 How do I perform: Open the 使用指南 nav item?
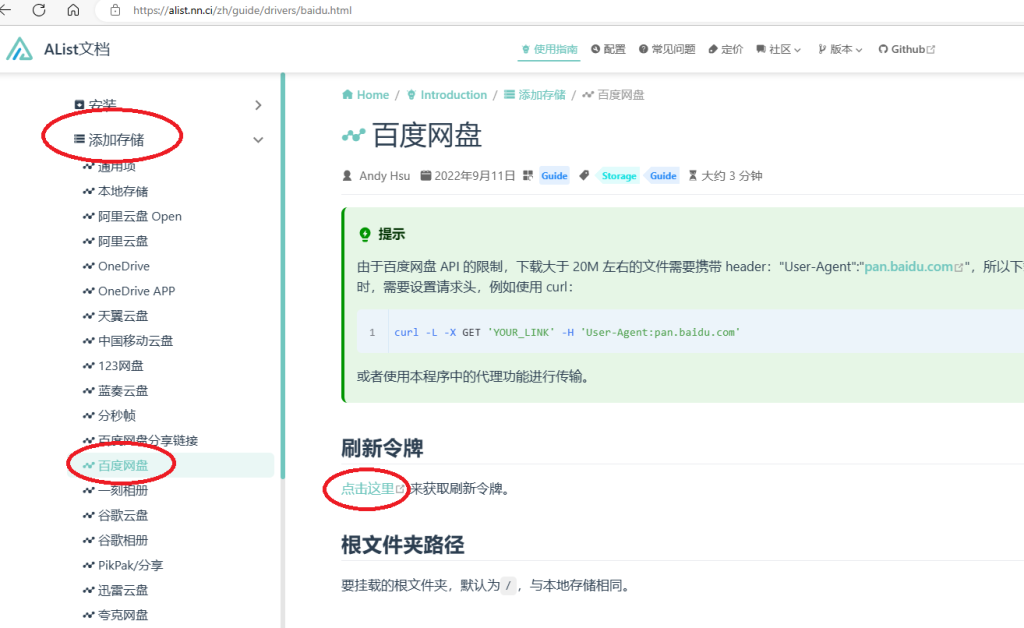[548, 49]
